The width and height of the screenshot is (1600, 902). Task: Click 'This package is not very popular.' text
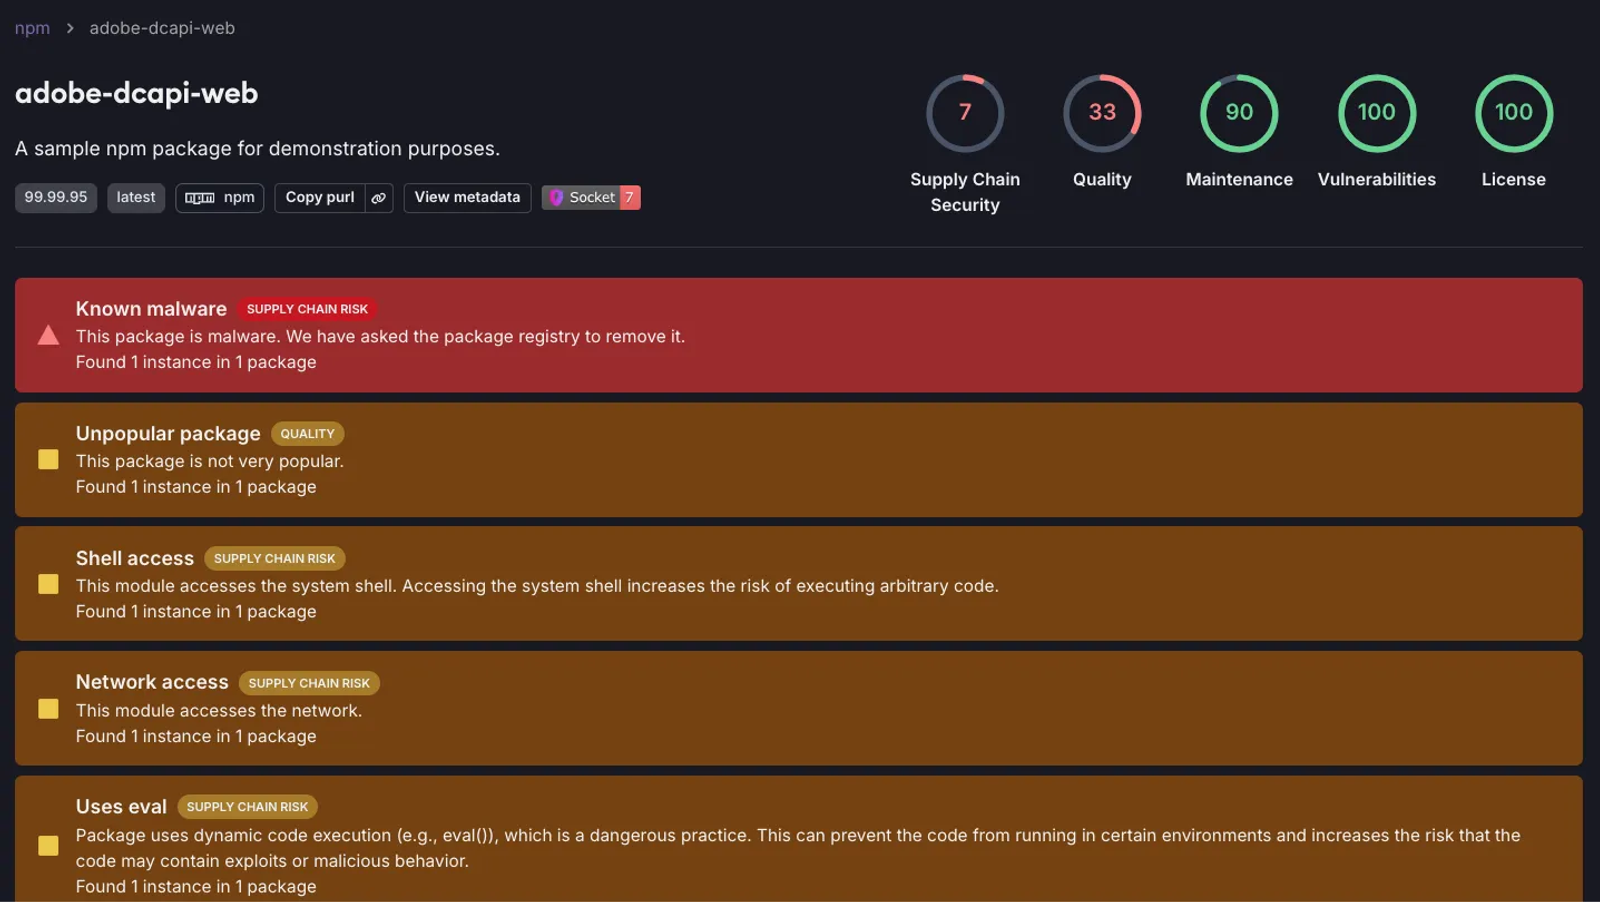(x=210, y=461)
